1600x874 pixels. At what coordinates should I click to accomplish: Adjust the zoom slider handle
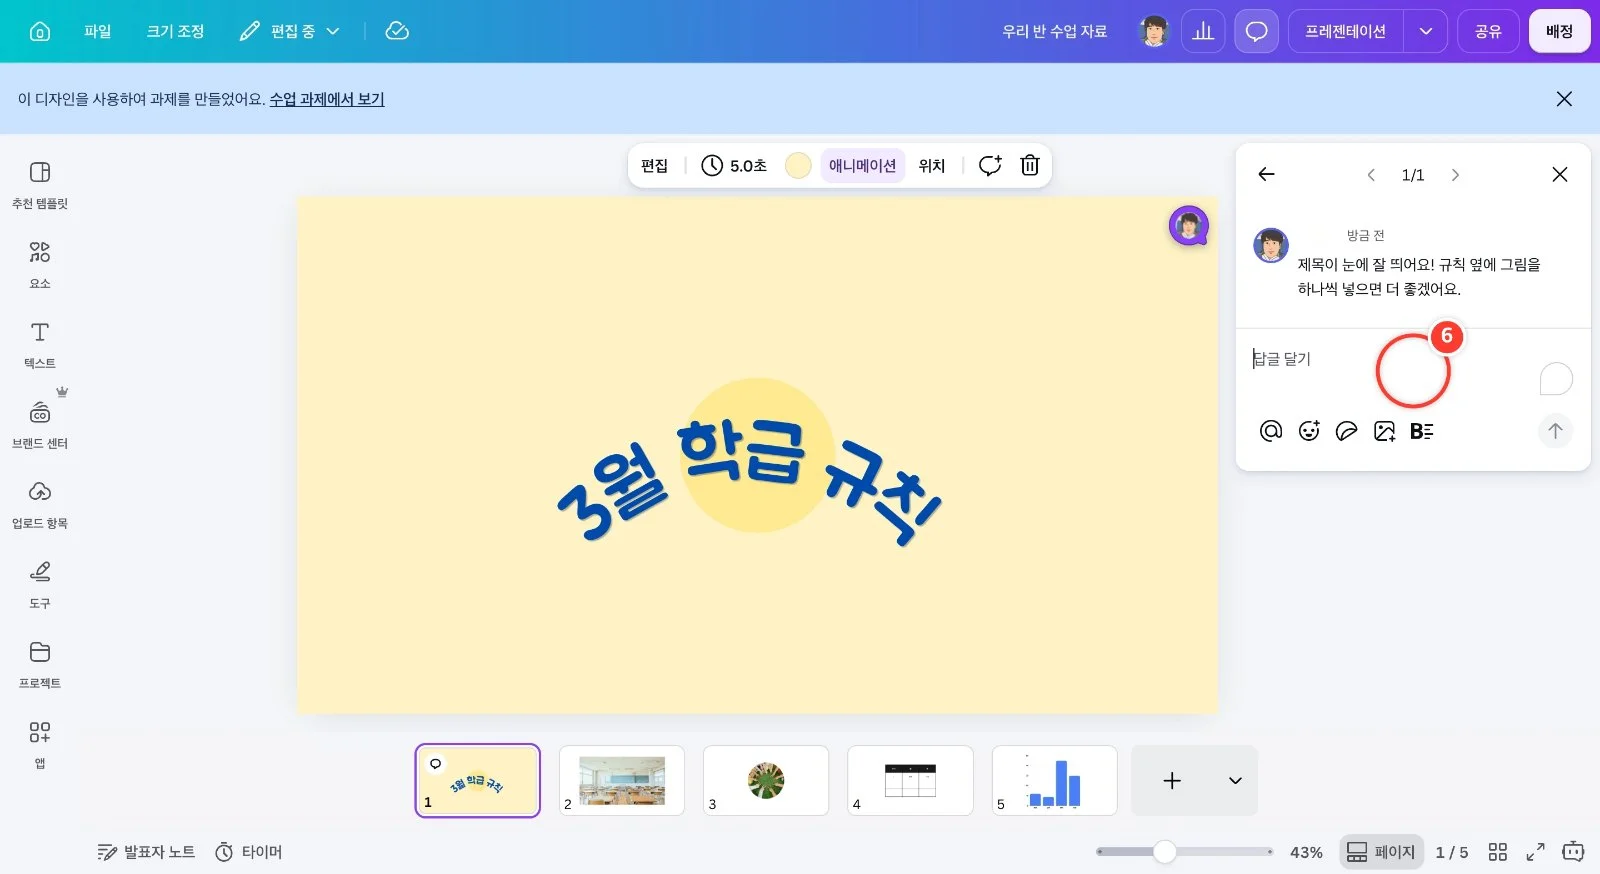pyautogui.click(x=1164, y=852)
